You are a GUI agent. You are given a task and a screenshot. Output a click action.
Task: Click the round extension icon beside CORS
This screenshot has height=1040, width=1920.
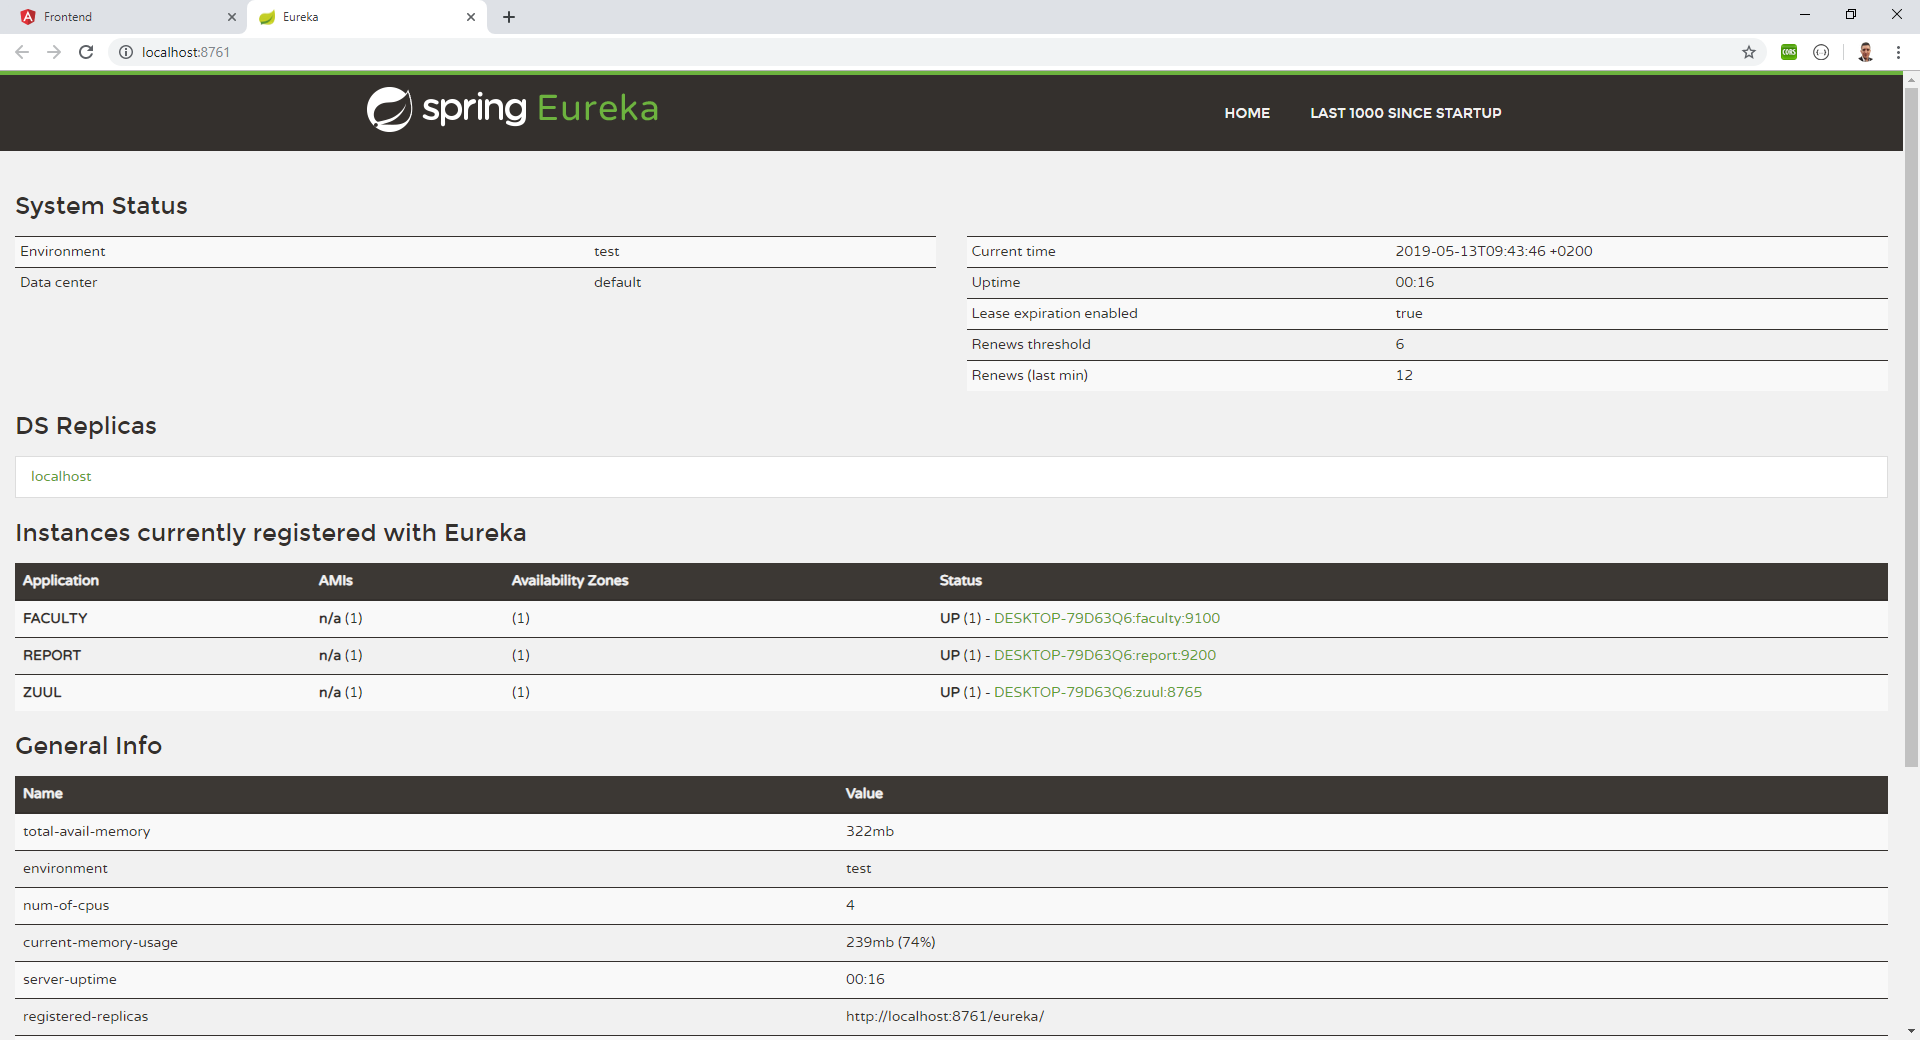pyautogui.click(x=1821, y=52)
